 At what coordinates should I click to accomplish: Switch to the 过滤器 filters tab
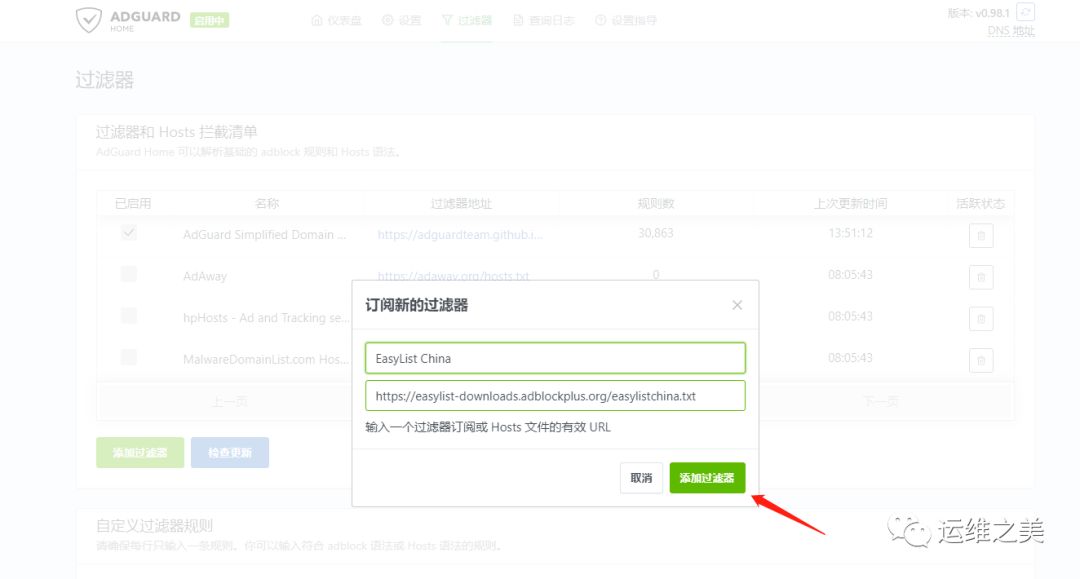coord(467,21)
